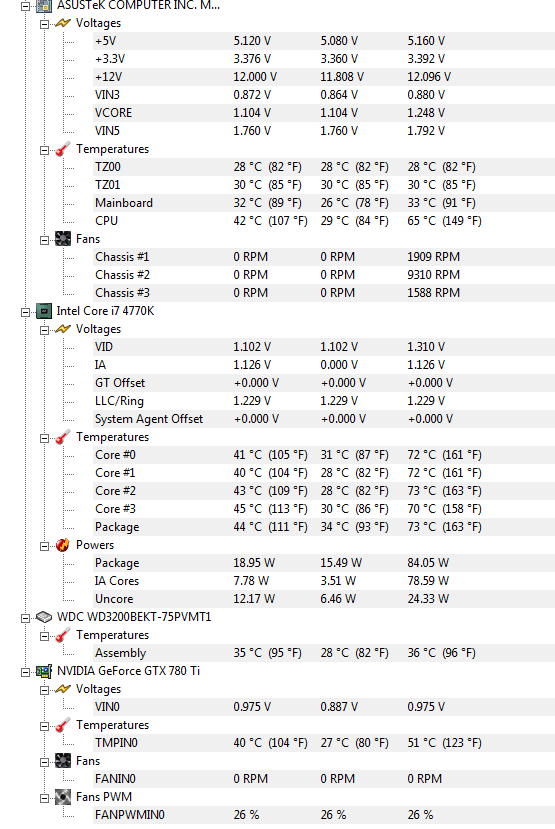This screenshot has height=829, width=555.
Task: Click the WDC hard drive icon
Action: click(x=44, y=617)
